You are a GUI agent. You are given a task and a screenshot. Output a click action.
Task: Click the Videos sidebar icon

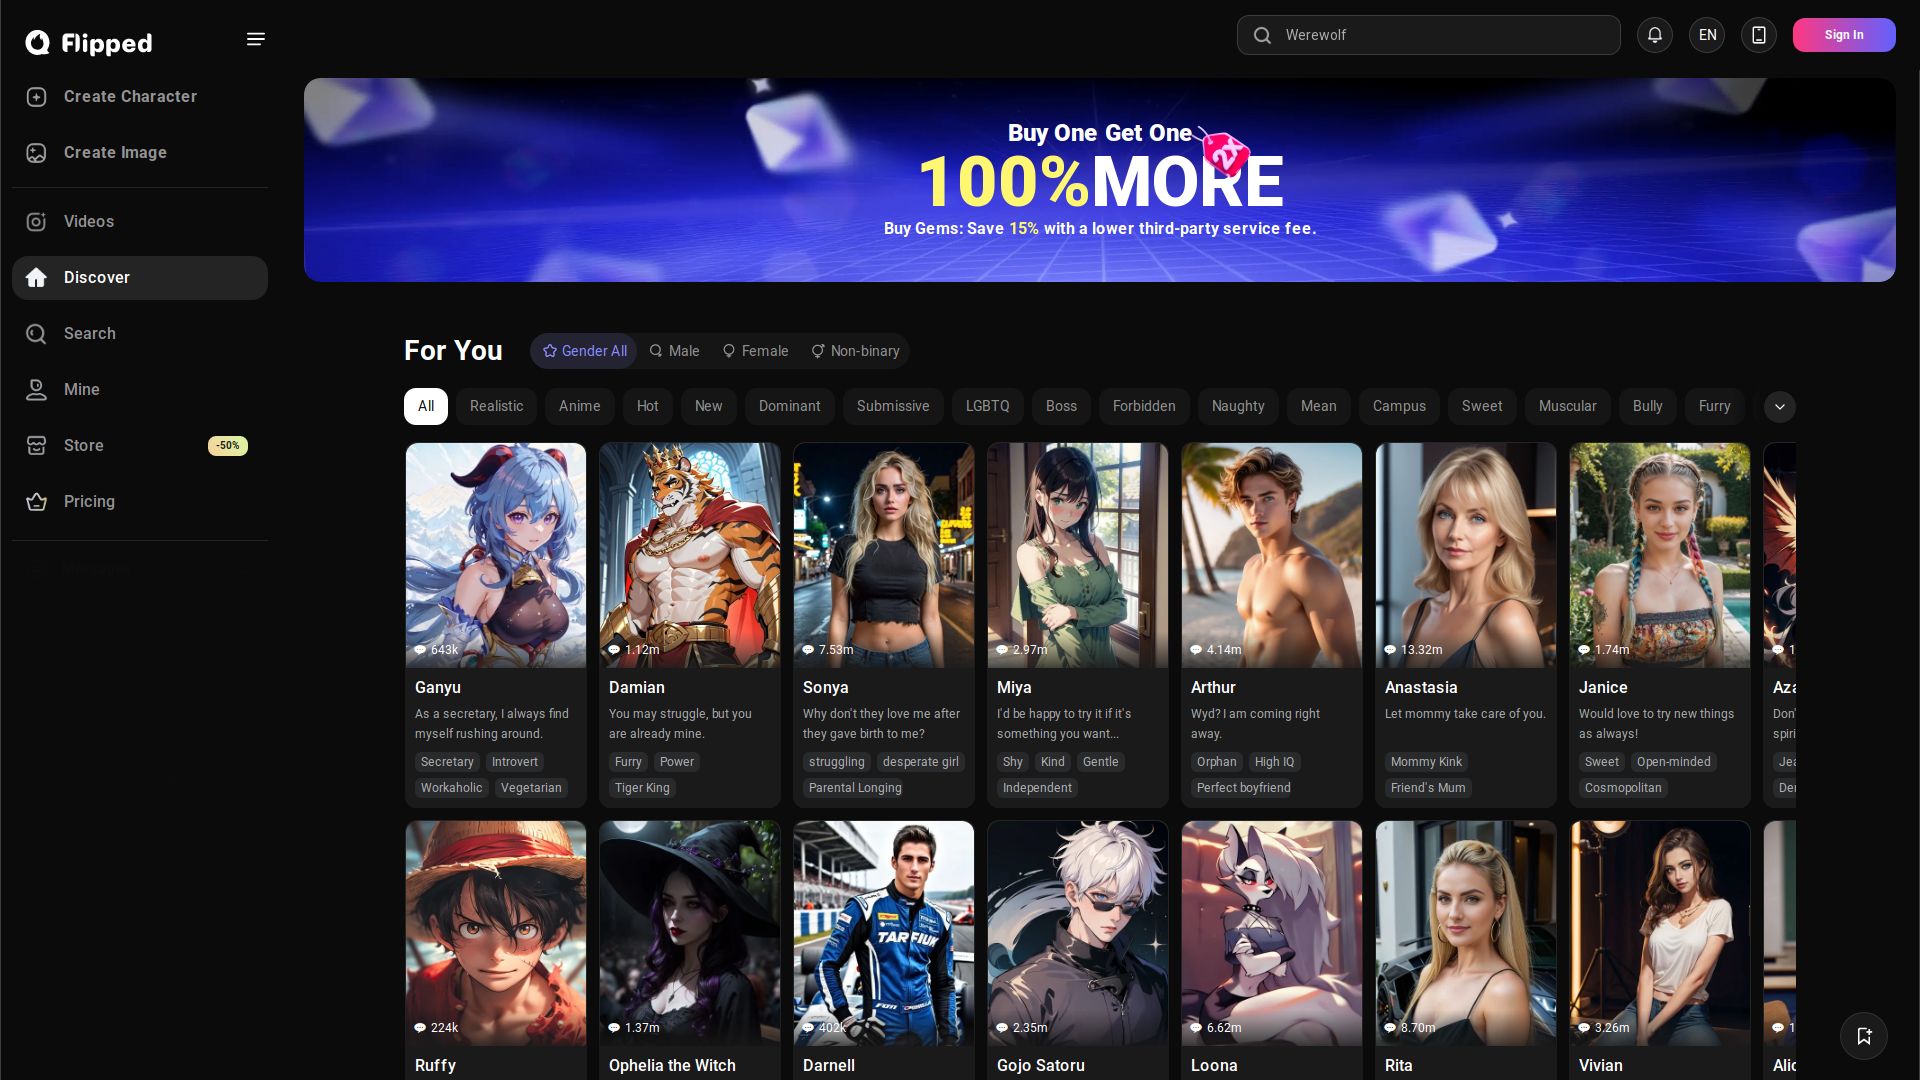[37, 222]
